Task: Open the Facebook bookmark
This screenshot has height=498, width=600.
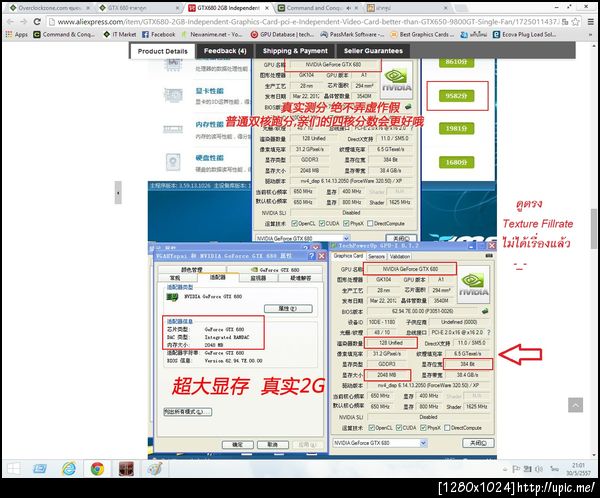Action: pyautogui.click(x=158, y=34)
